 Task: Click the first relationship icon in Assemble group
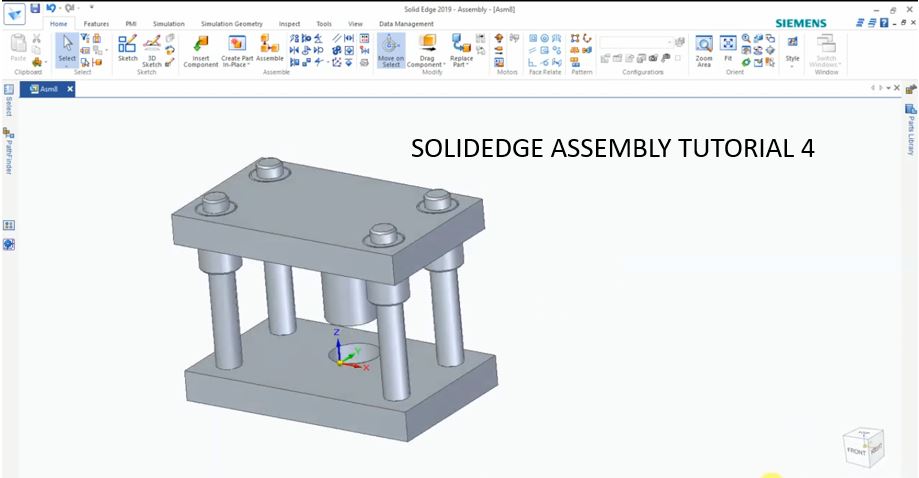click(x=294, y=38)
